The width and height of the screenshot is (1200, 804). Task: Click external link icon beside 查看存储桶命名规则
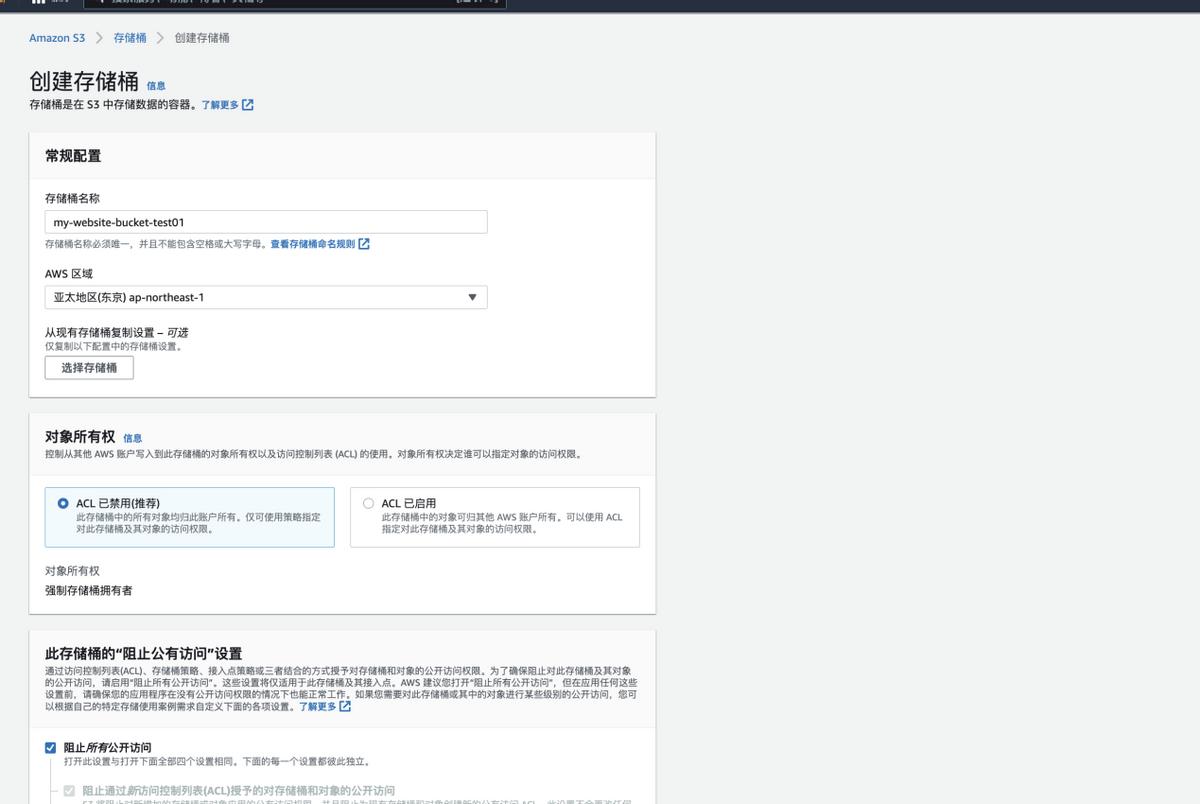pyautogui.click(x=363, y=242)
